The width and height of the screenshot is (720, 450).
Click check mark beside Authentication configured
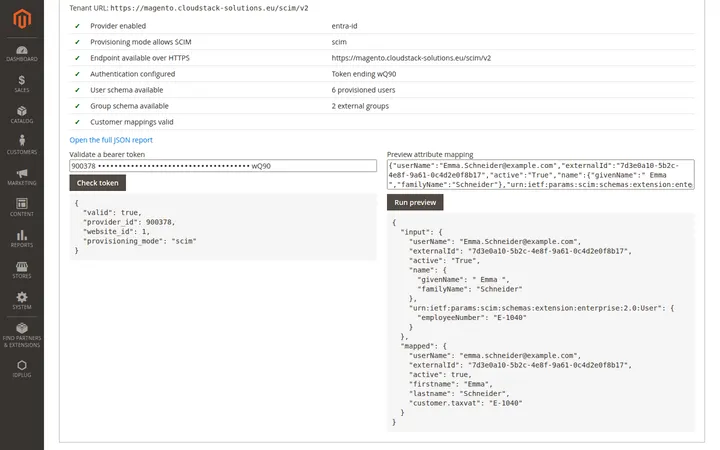coord(77,74)
